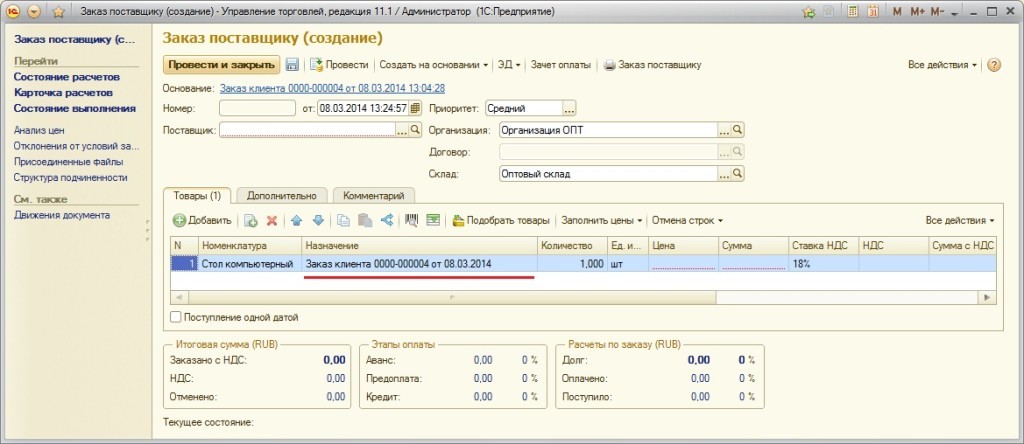Expand the Заполнить цены dropdown

pos(601,221)
